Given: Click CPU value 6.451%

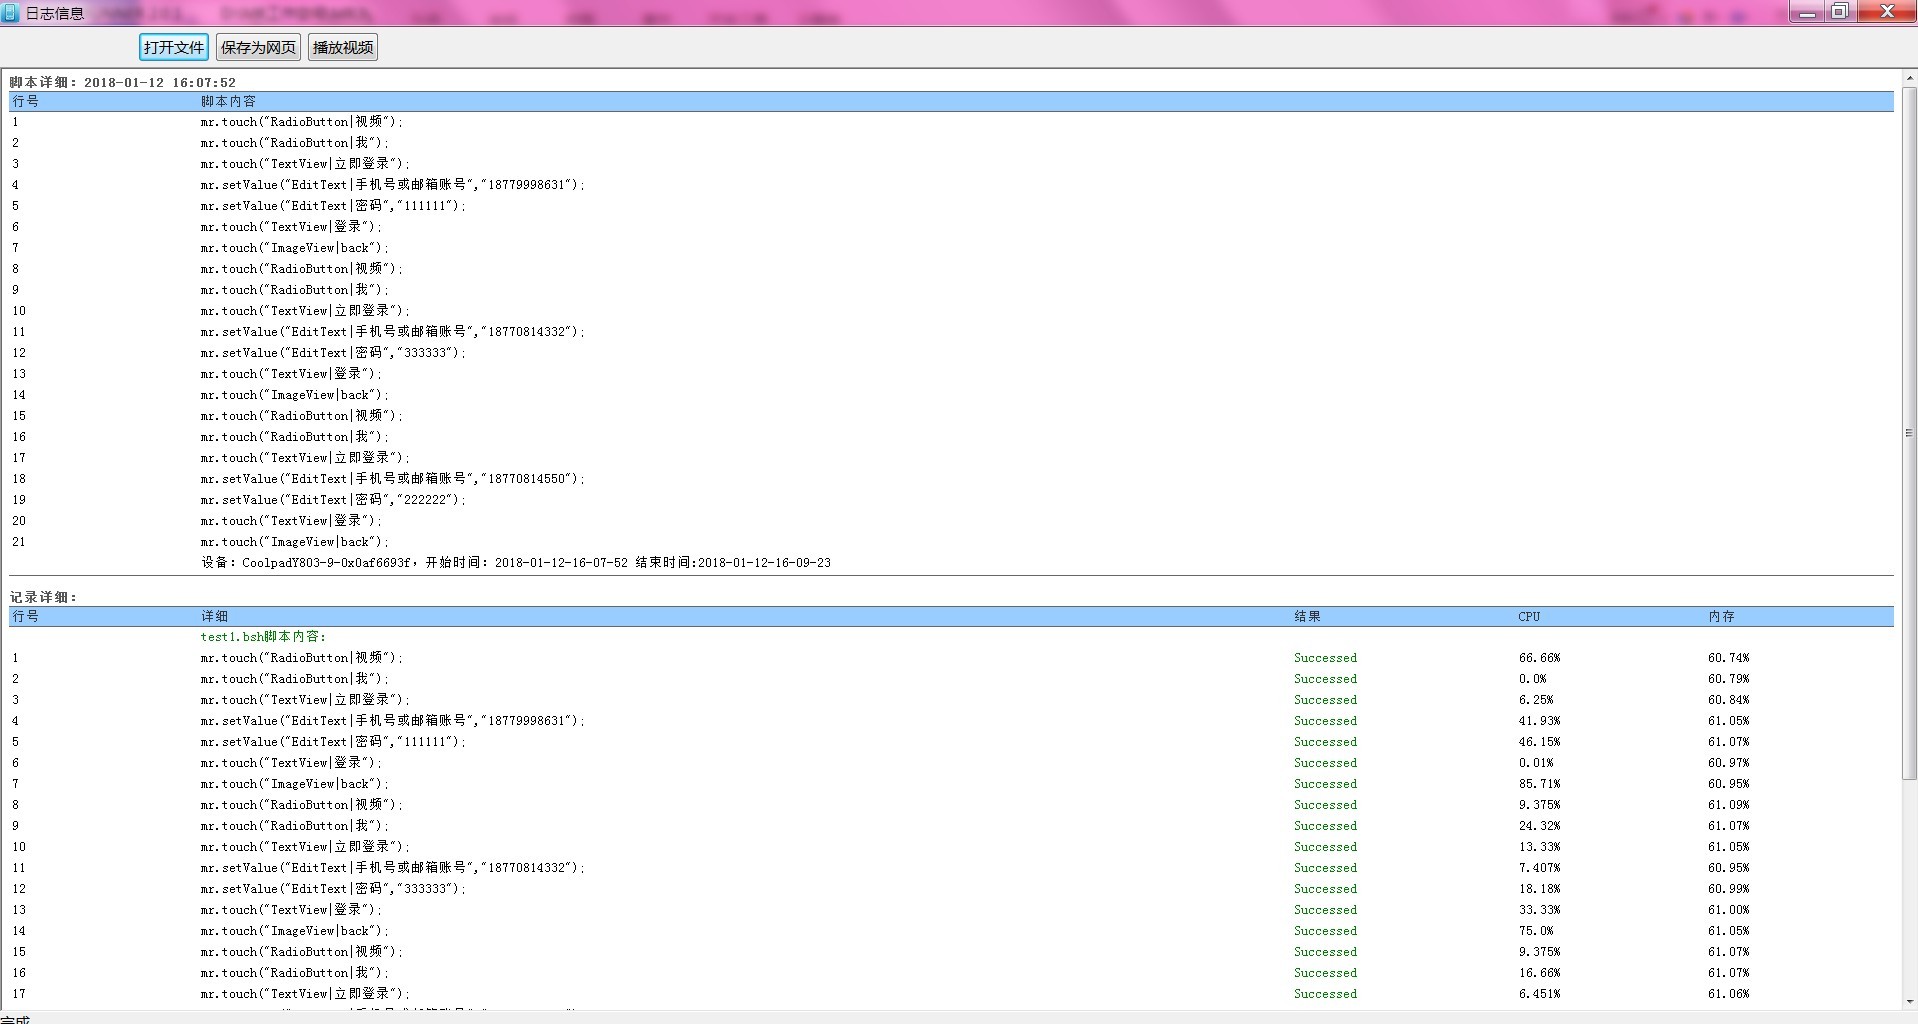Looking at the screenshot, I should 1539,994.
